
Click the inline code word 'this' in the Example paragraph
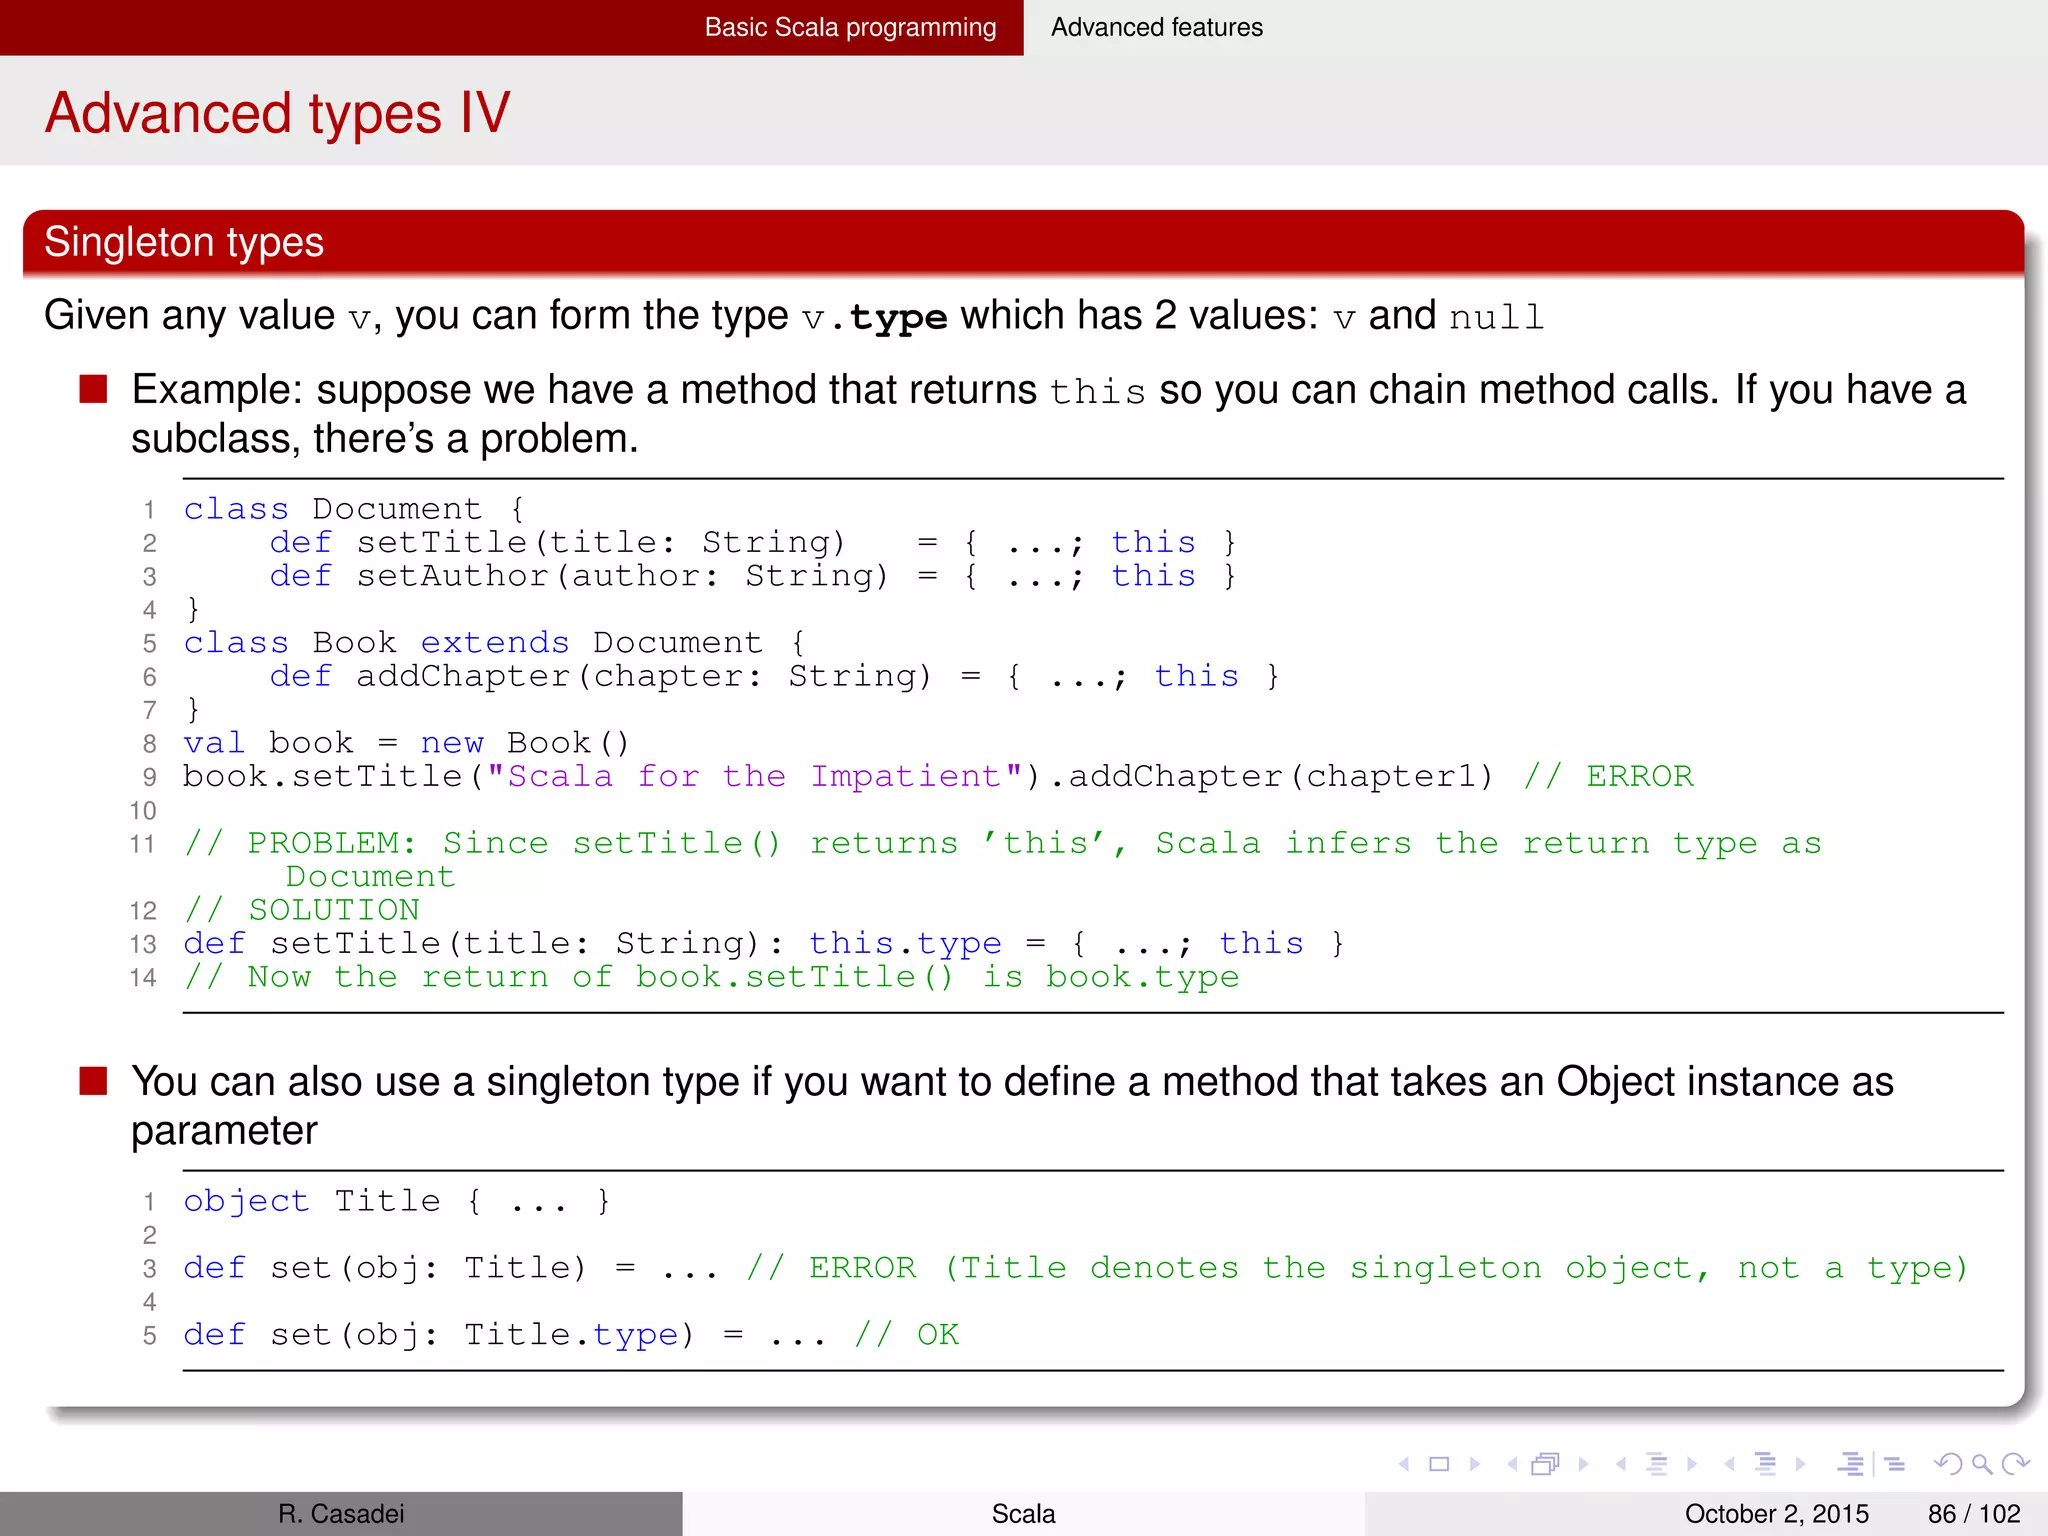[1098, 391]
